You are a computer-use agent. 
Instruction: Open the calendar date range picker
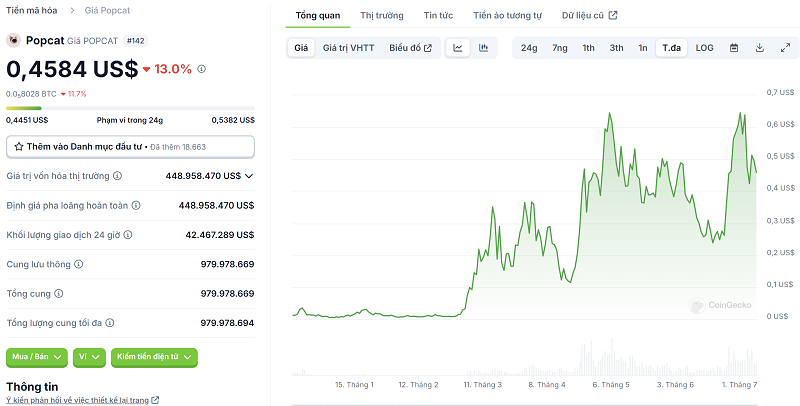point(734,48)
